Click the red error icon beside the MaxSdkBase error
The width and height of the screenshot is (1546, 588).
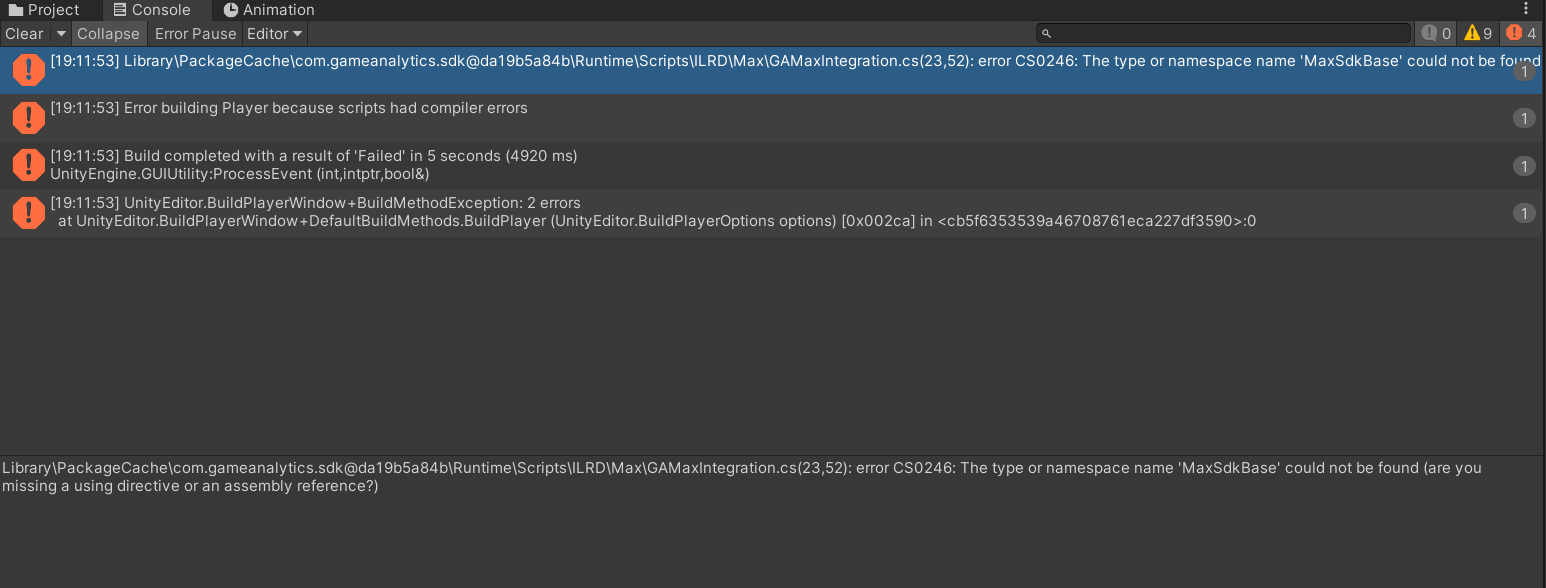click(29, 70)
